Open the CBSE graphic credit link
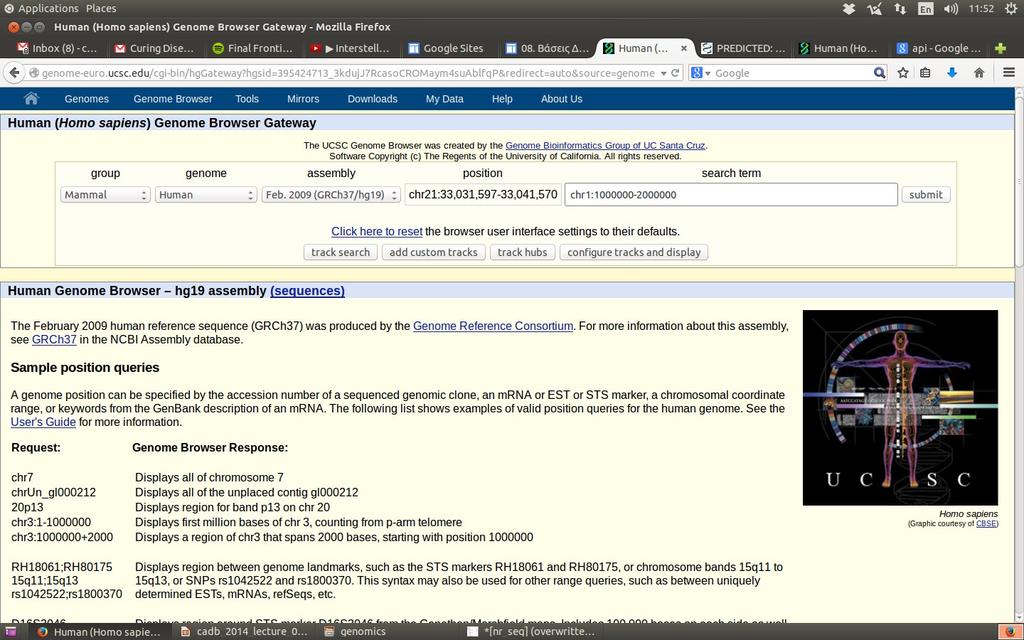Viewport: 1024px width, 640px height. pyautogui.click(x=986, y=524)
